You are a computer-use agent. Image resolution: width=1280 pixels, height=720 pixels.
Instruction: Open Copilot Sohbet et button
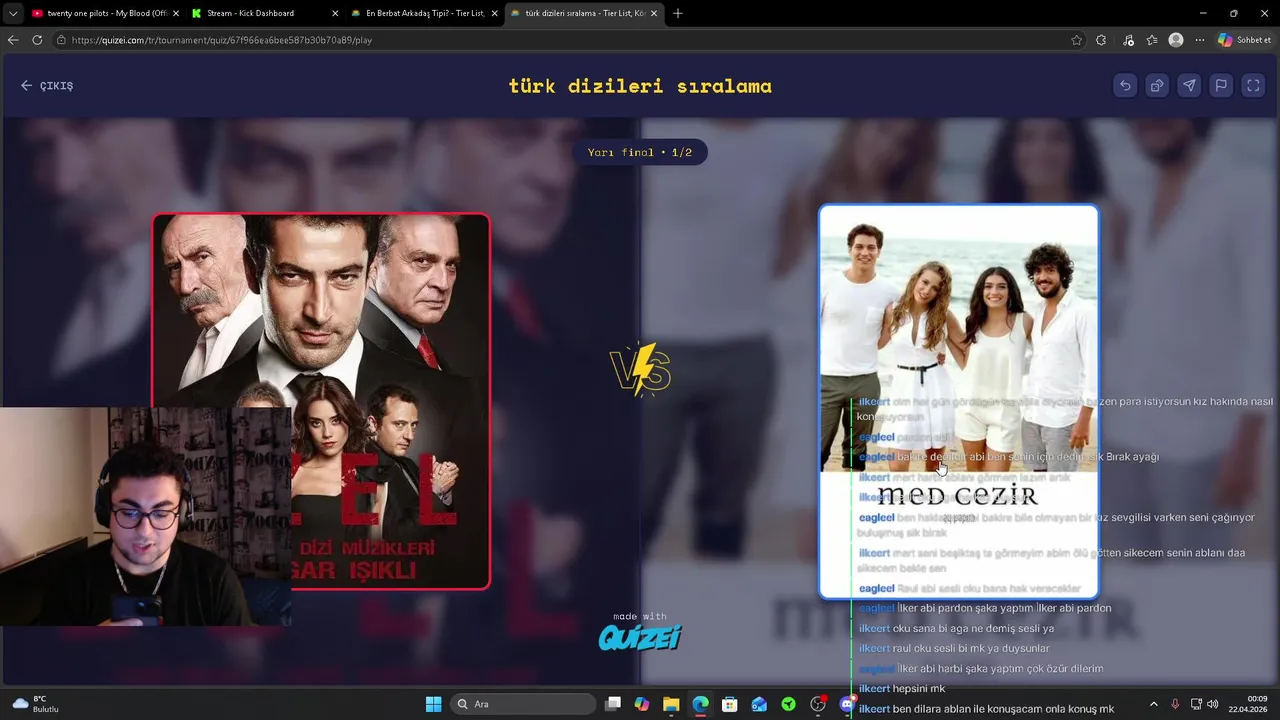[x=1244, y=40]
